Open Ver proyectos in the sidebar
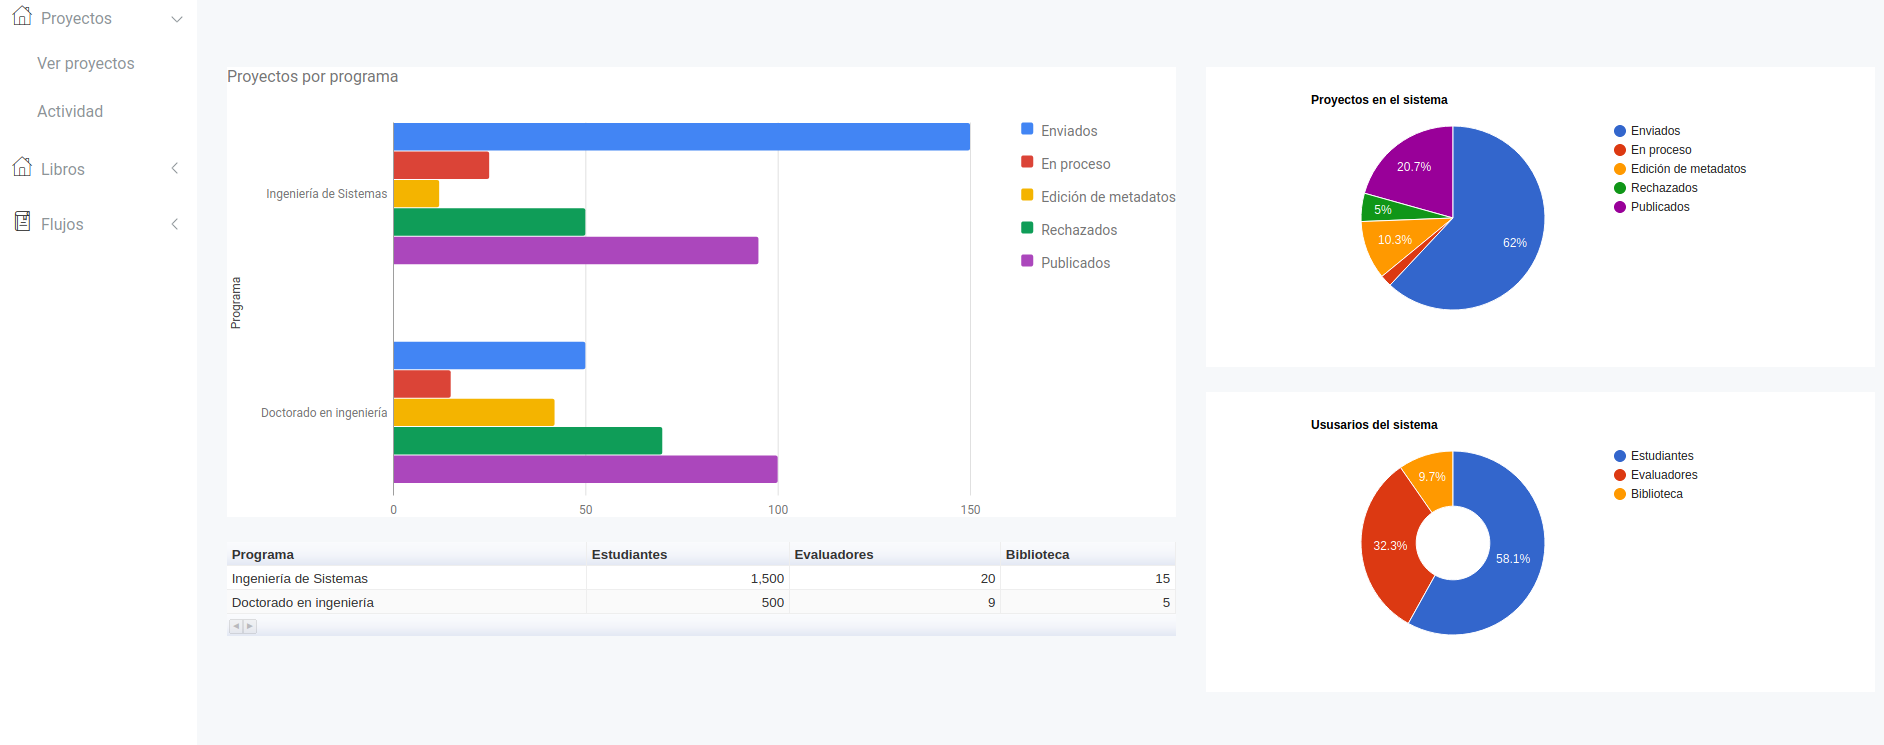This screenshot has width=1884, height=745. [86, 64]
